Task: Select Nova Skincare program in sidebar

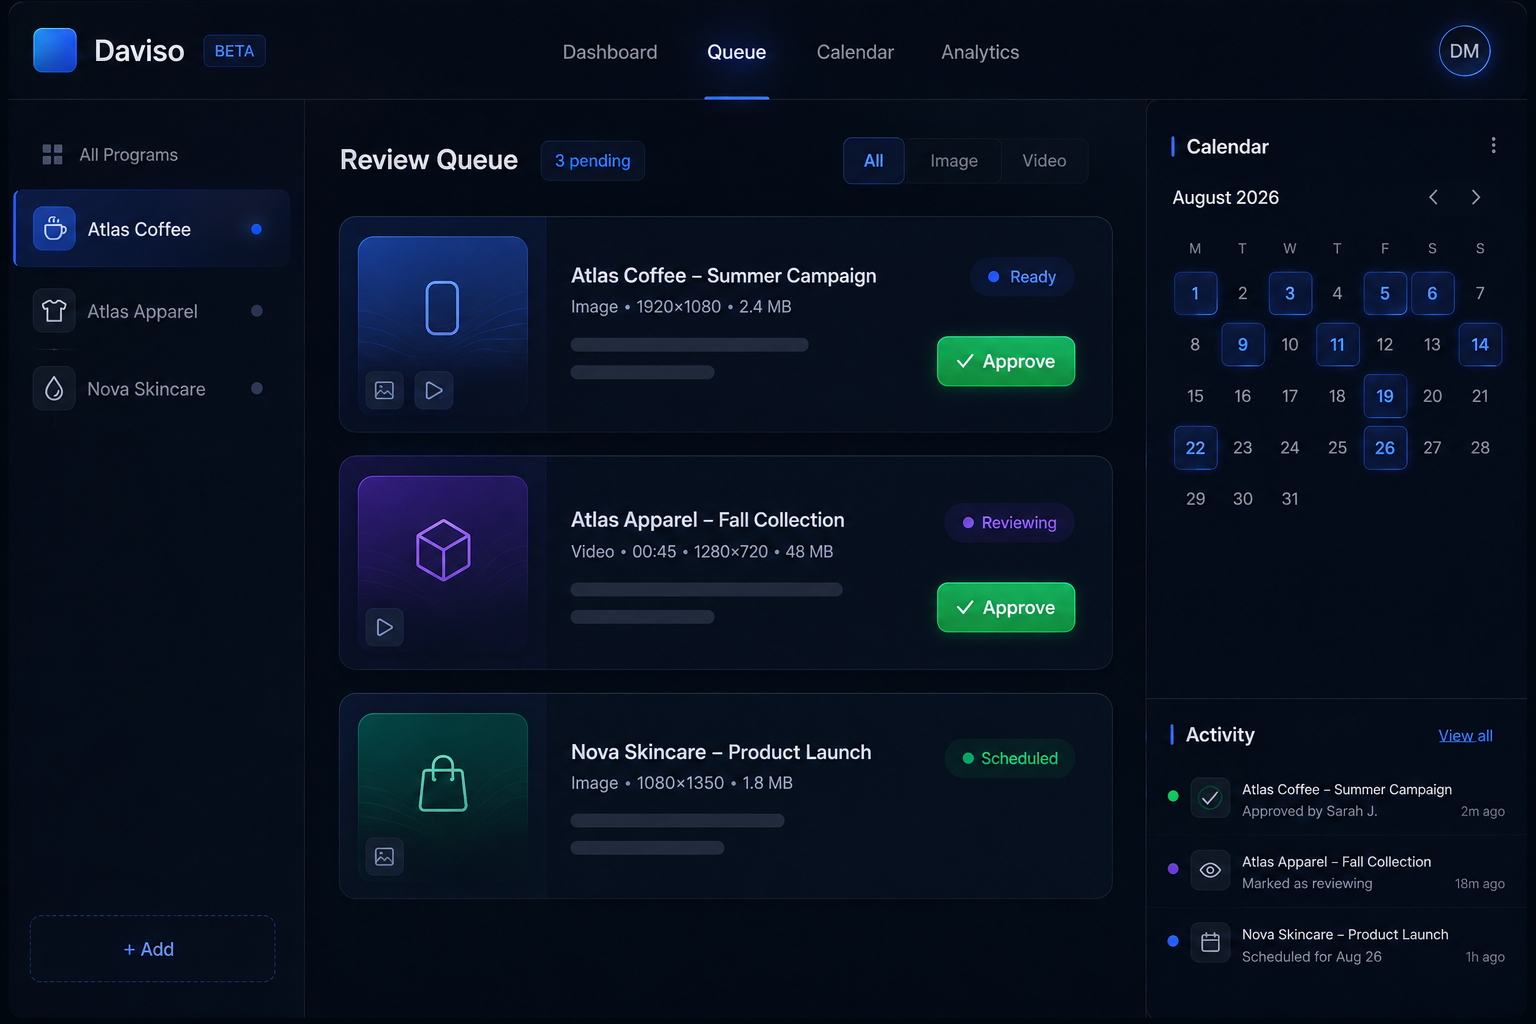Action: [x=152, y=388]
